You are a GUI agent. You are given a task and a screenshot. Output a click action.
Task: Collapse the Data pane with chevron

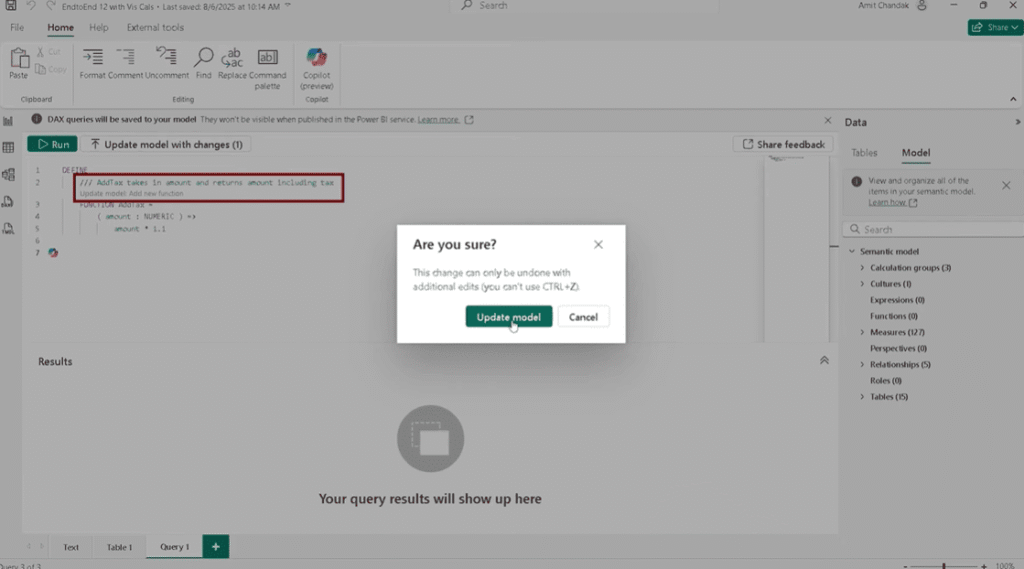tap(1017, 122)
